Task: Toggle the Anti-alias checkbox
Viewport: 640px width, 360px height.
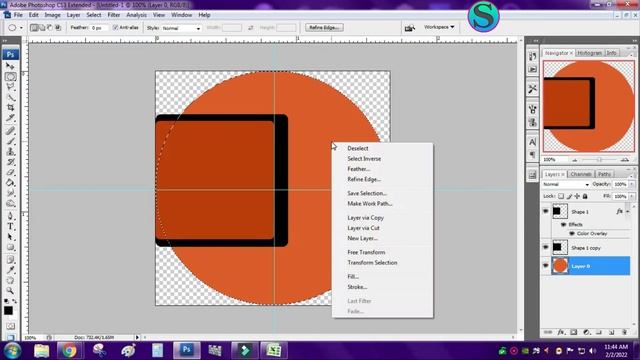Action: (116, 27)
